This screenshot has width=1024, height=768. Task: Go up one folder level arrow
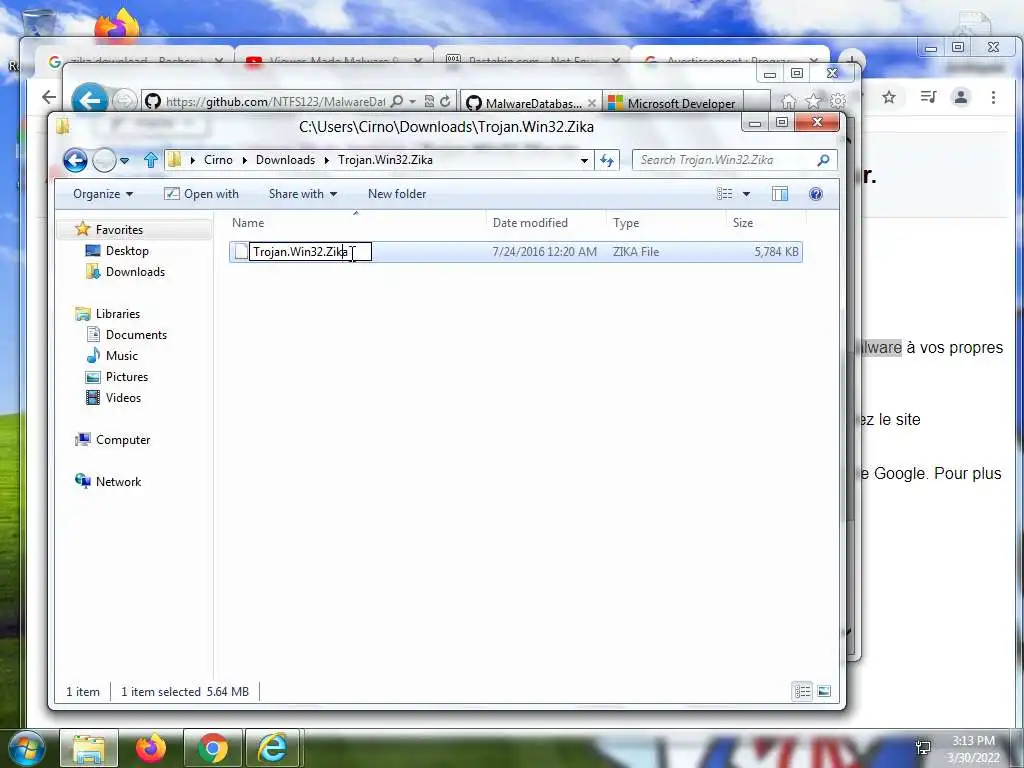[x=151, y=160]
